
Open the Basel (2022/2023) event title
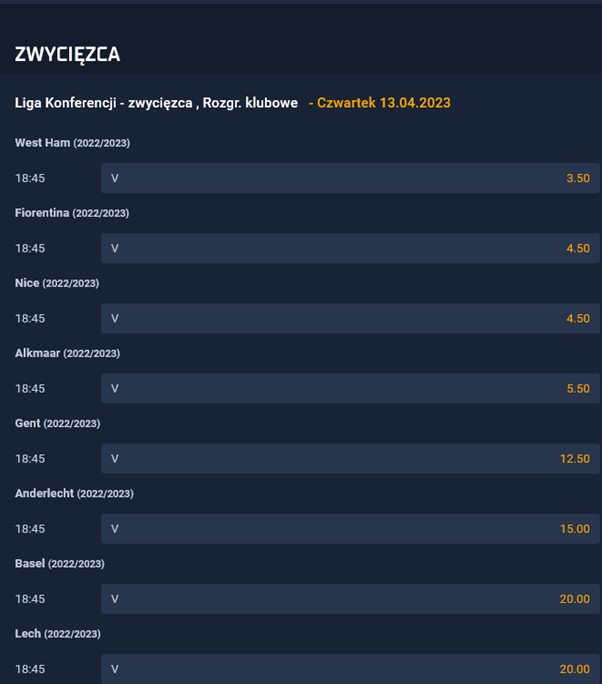(x=60, y=564)
